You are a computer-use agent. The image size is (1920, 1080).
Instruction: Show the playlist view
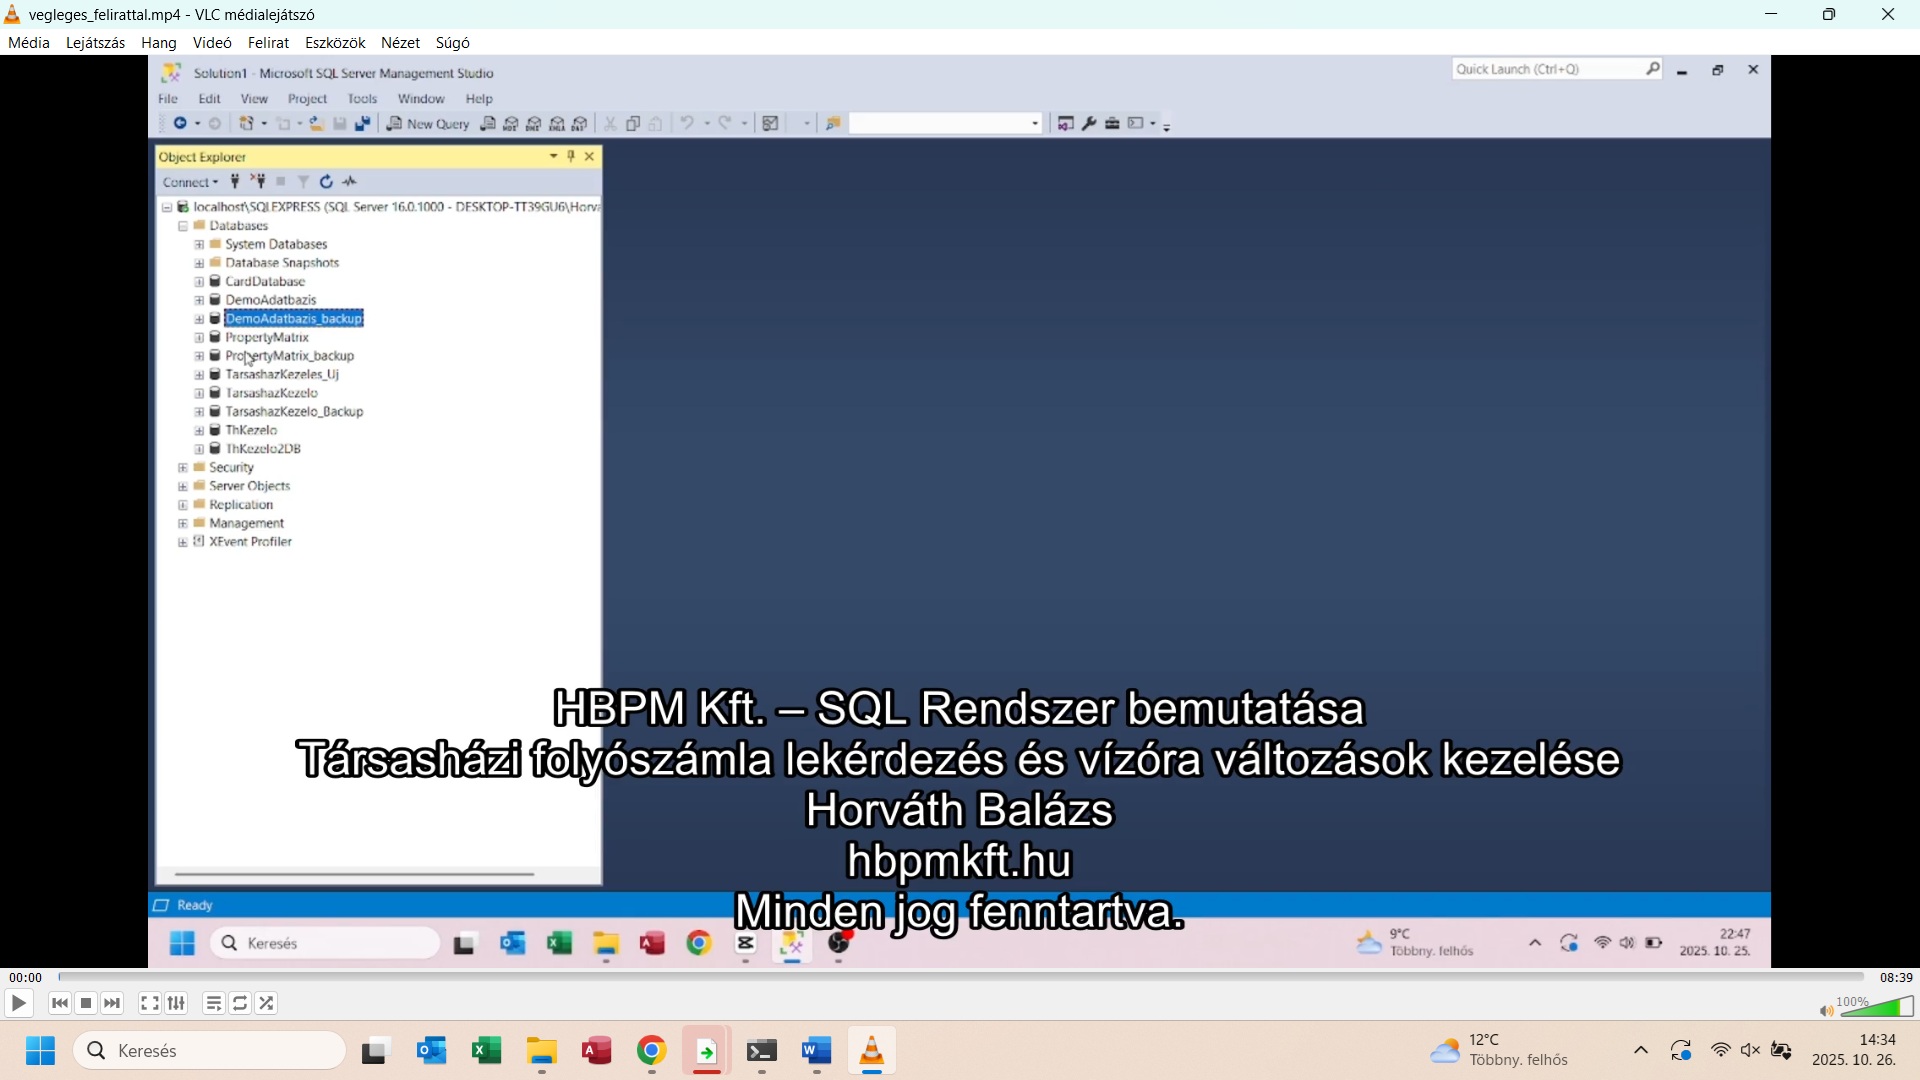[x=214, y=1004]
